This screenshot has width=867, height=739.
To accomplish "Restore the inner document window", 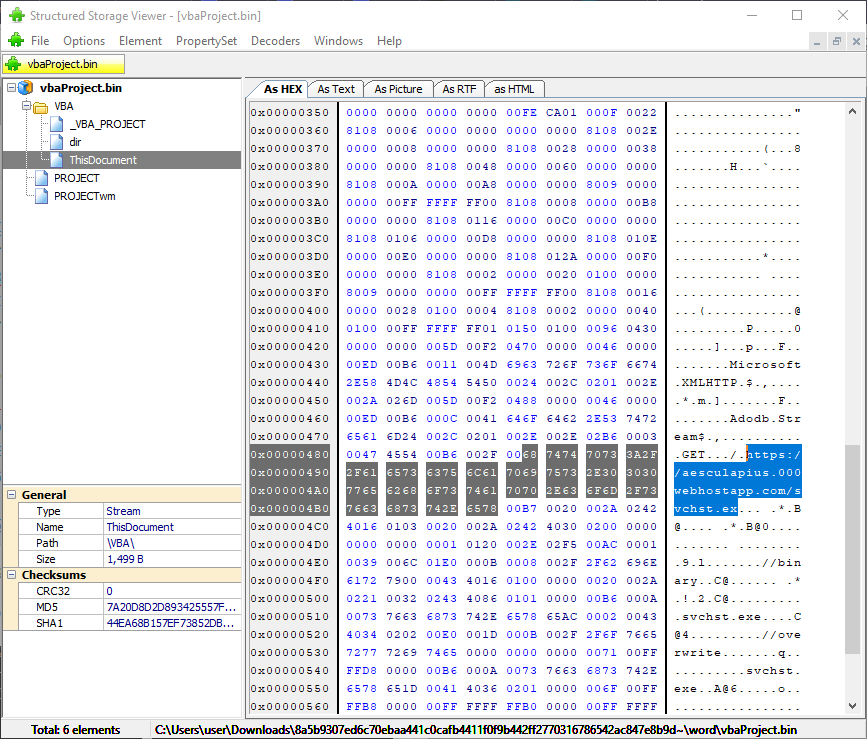I will [x=837, y=41].
